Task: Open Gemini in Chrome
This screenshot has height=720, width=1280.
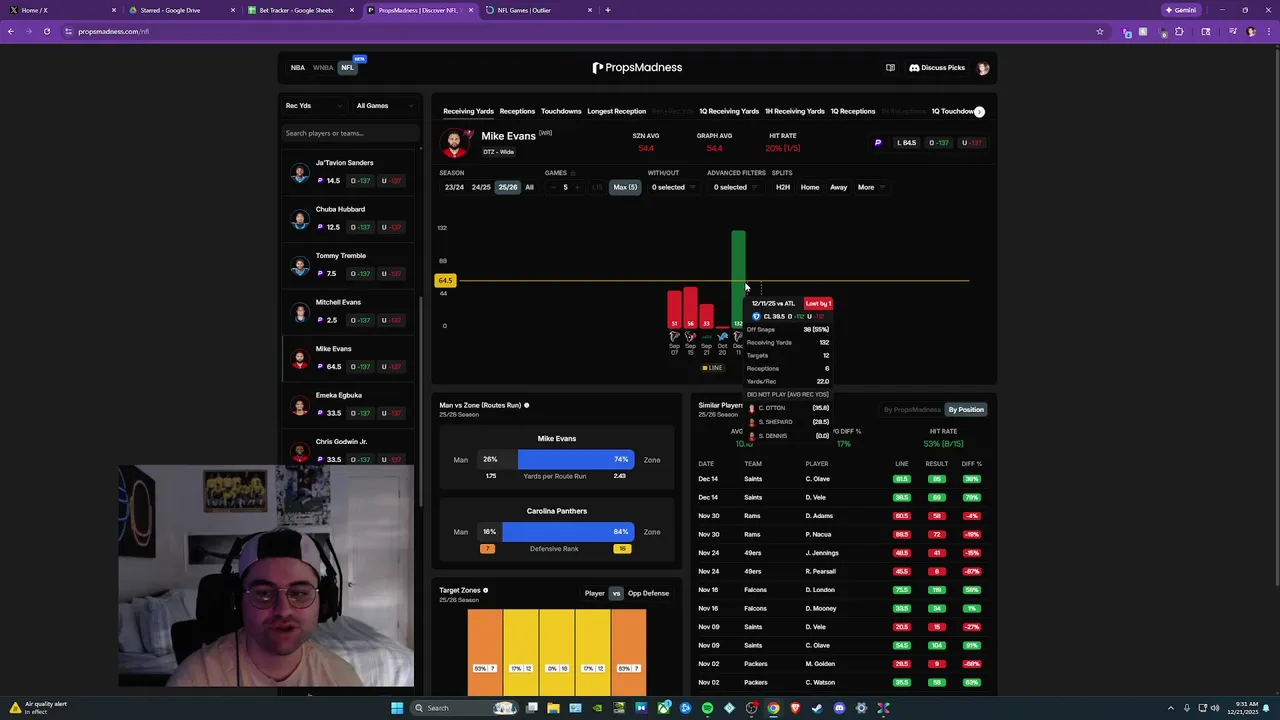Action: pyautogui.click(x=1181, y=10)
